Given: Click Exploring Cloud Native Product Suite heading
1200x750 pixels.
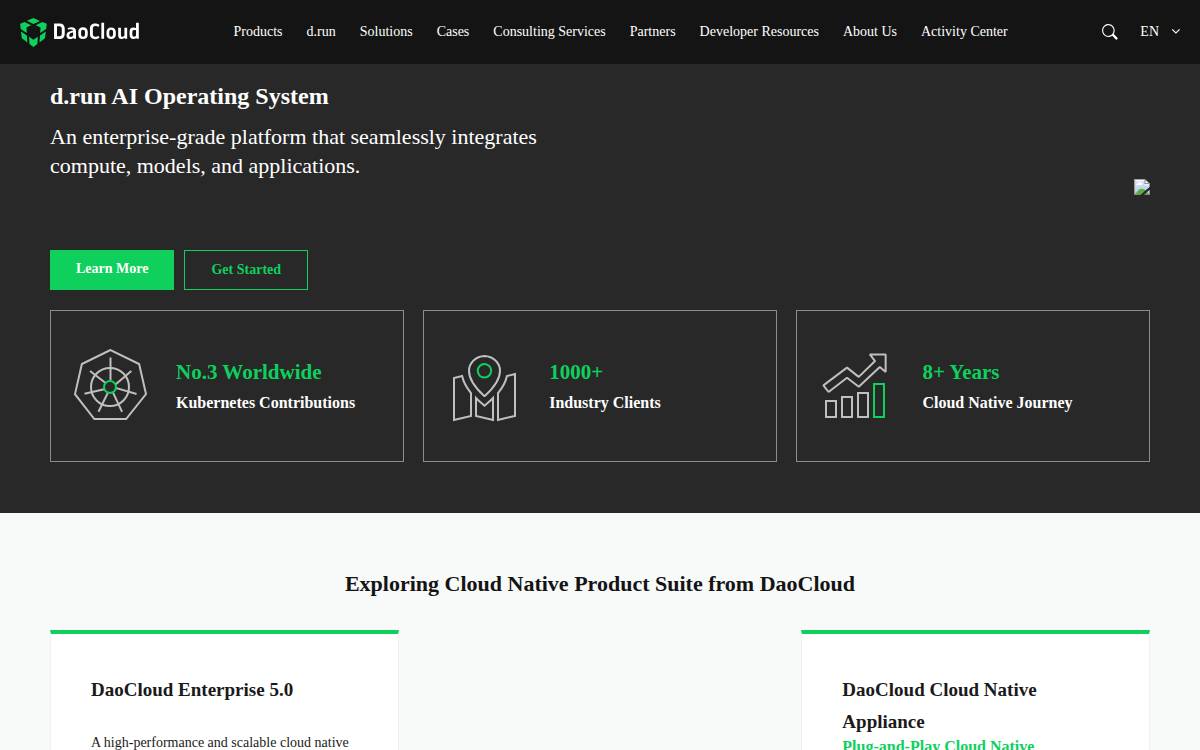Looking at the screenshot, I should pos(600,584).
